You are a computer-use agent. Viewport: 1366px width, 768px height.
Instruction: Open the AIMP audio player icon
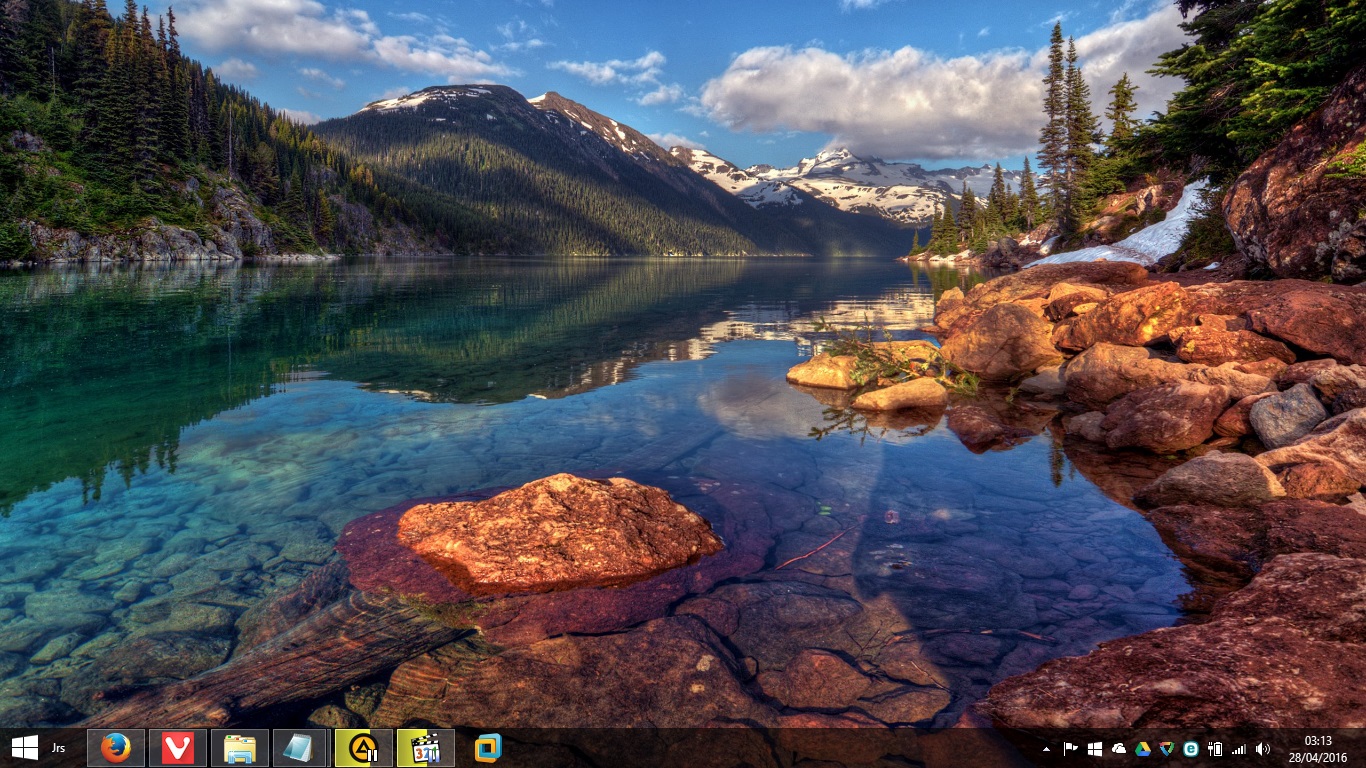coord(363,748)
